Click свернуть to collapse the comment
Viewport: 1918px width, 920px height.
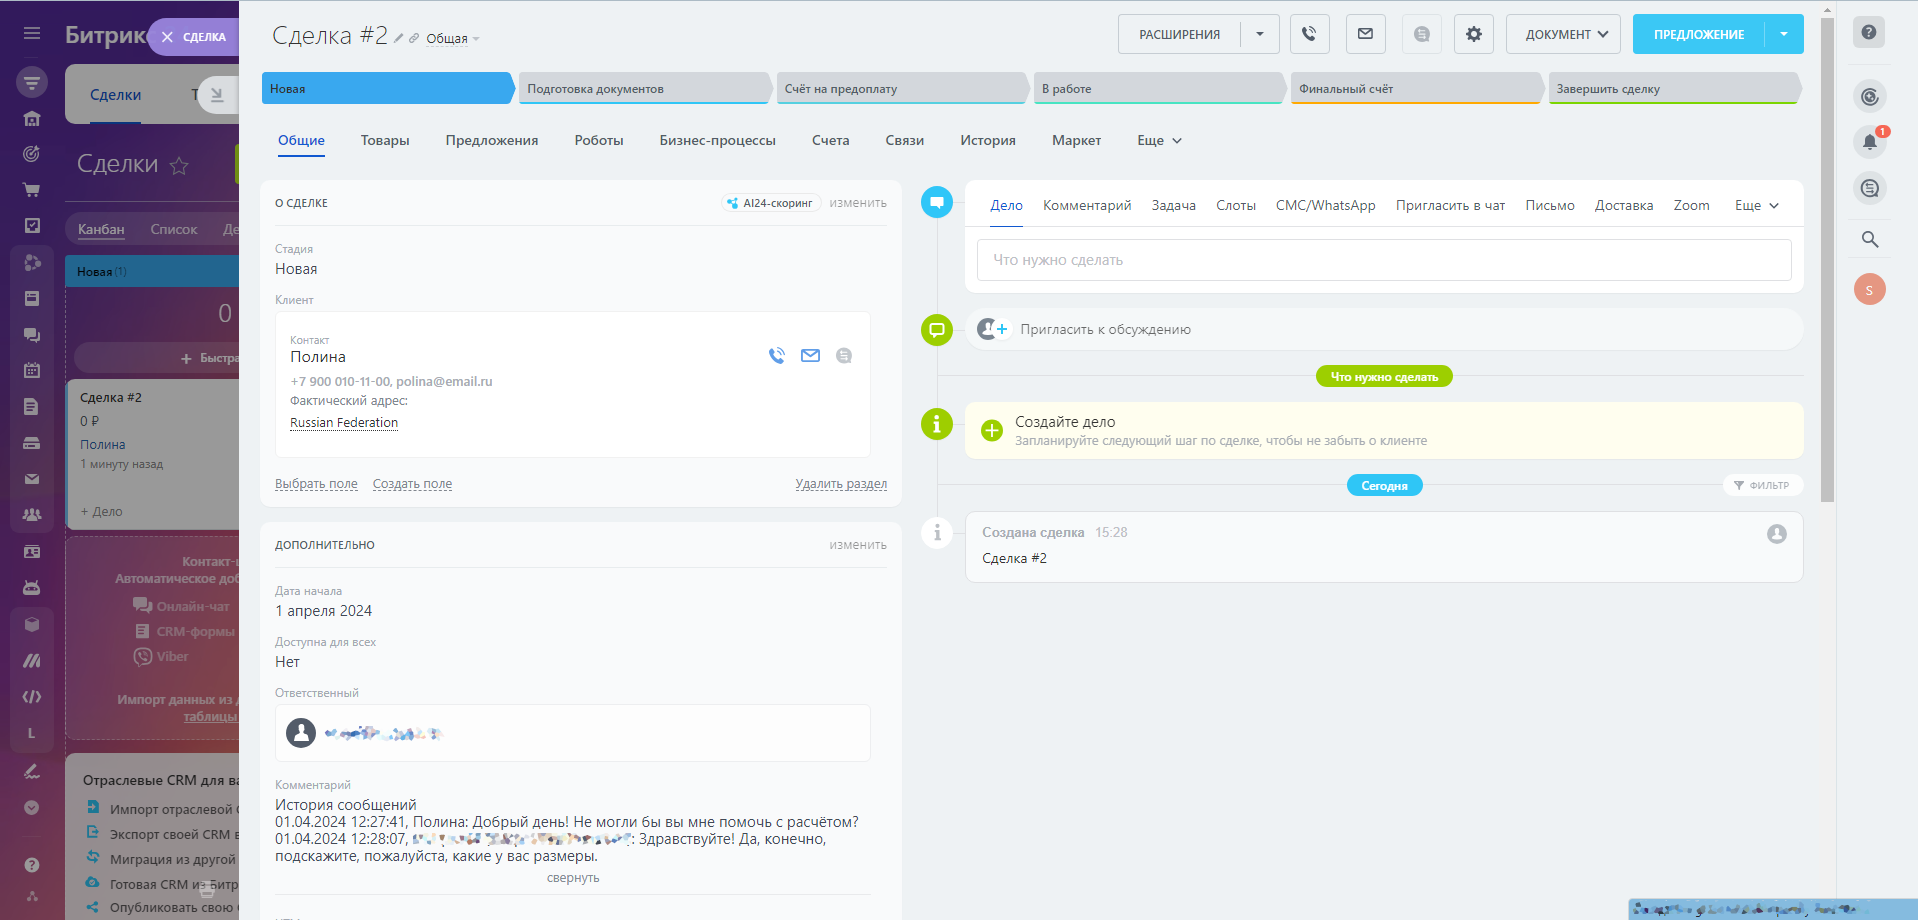tap(573, 878)
